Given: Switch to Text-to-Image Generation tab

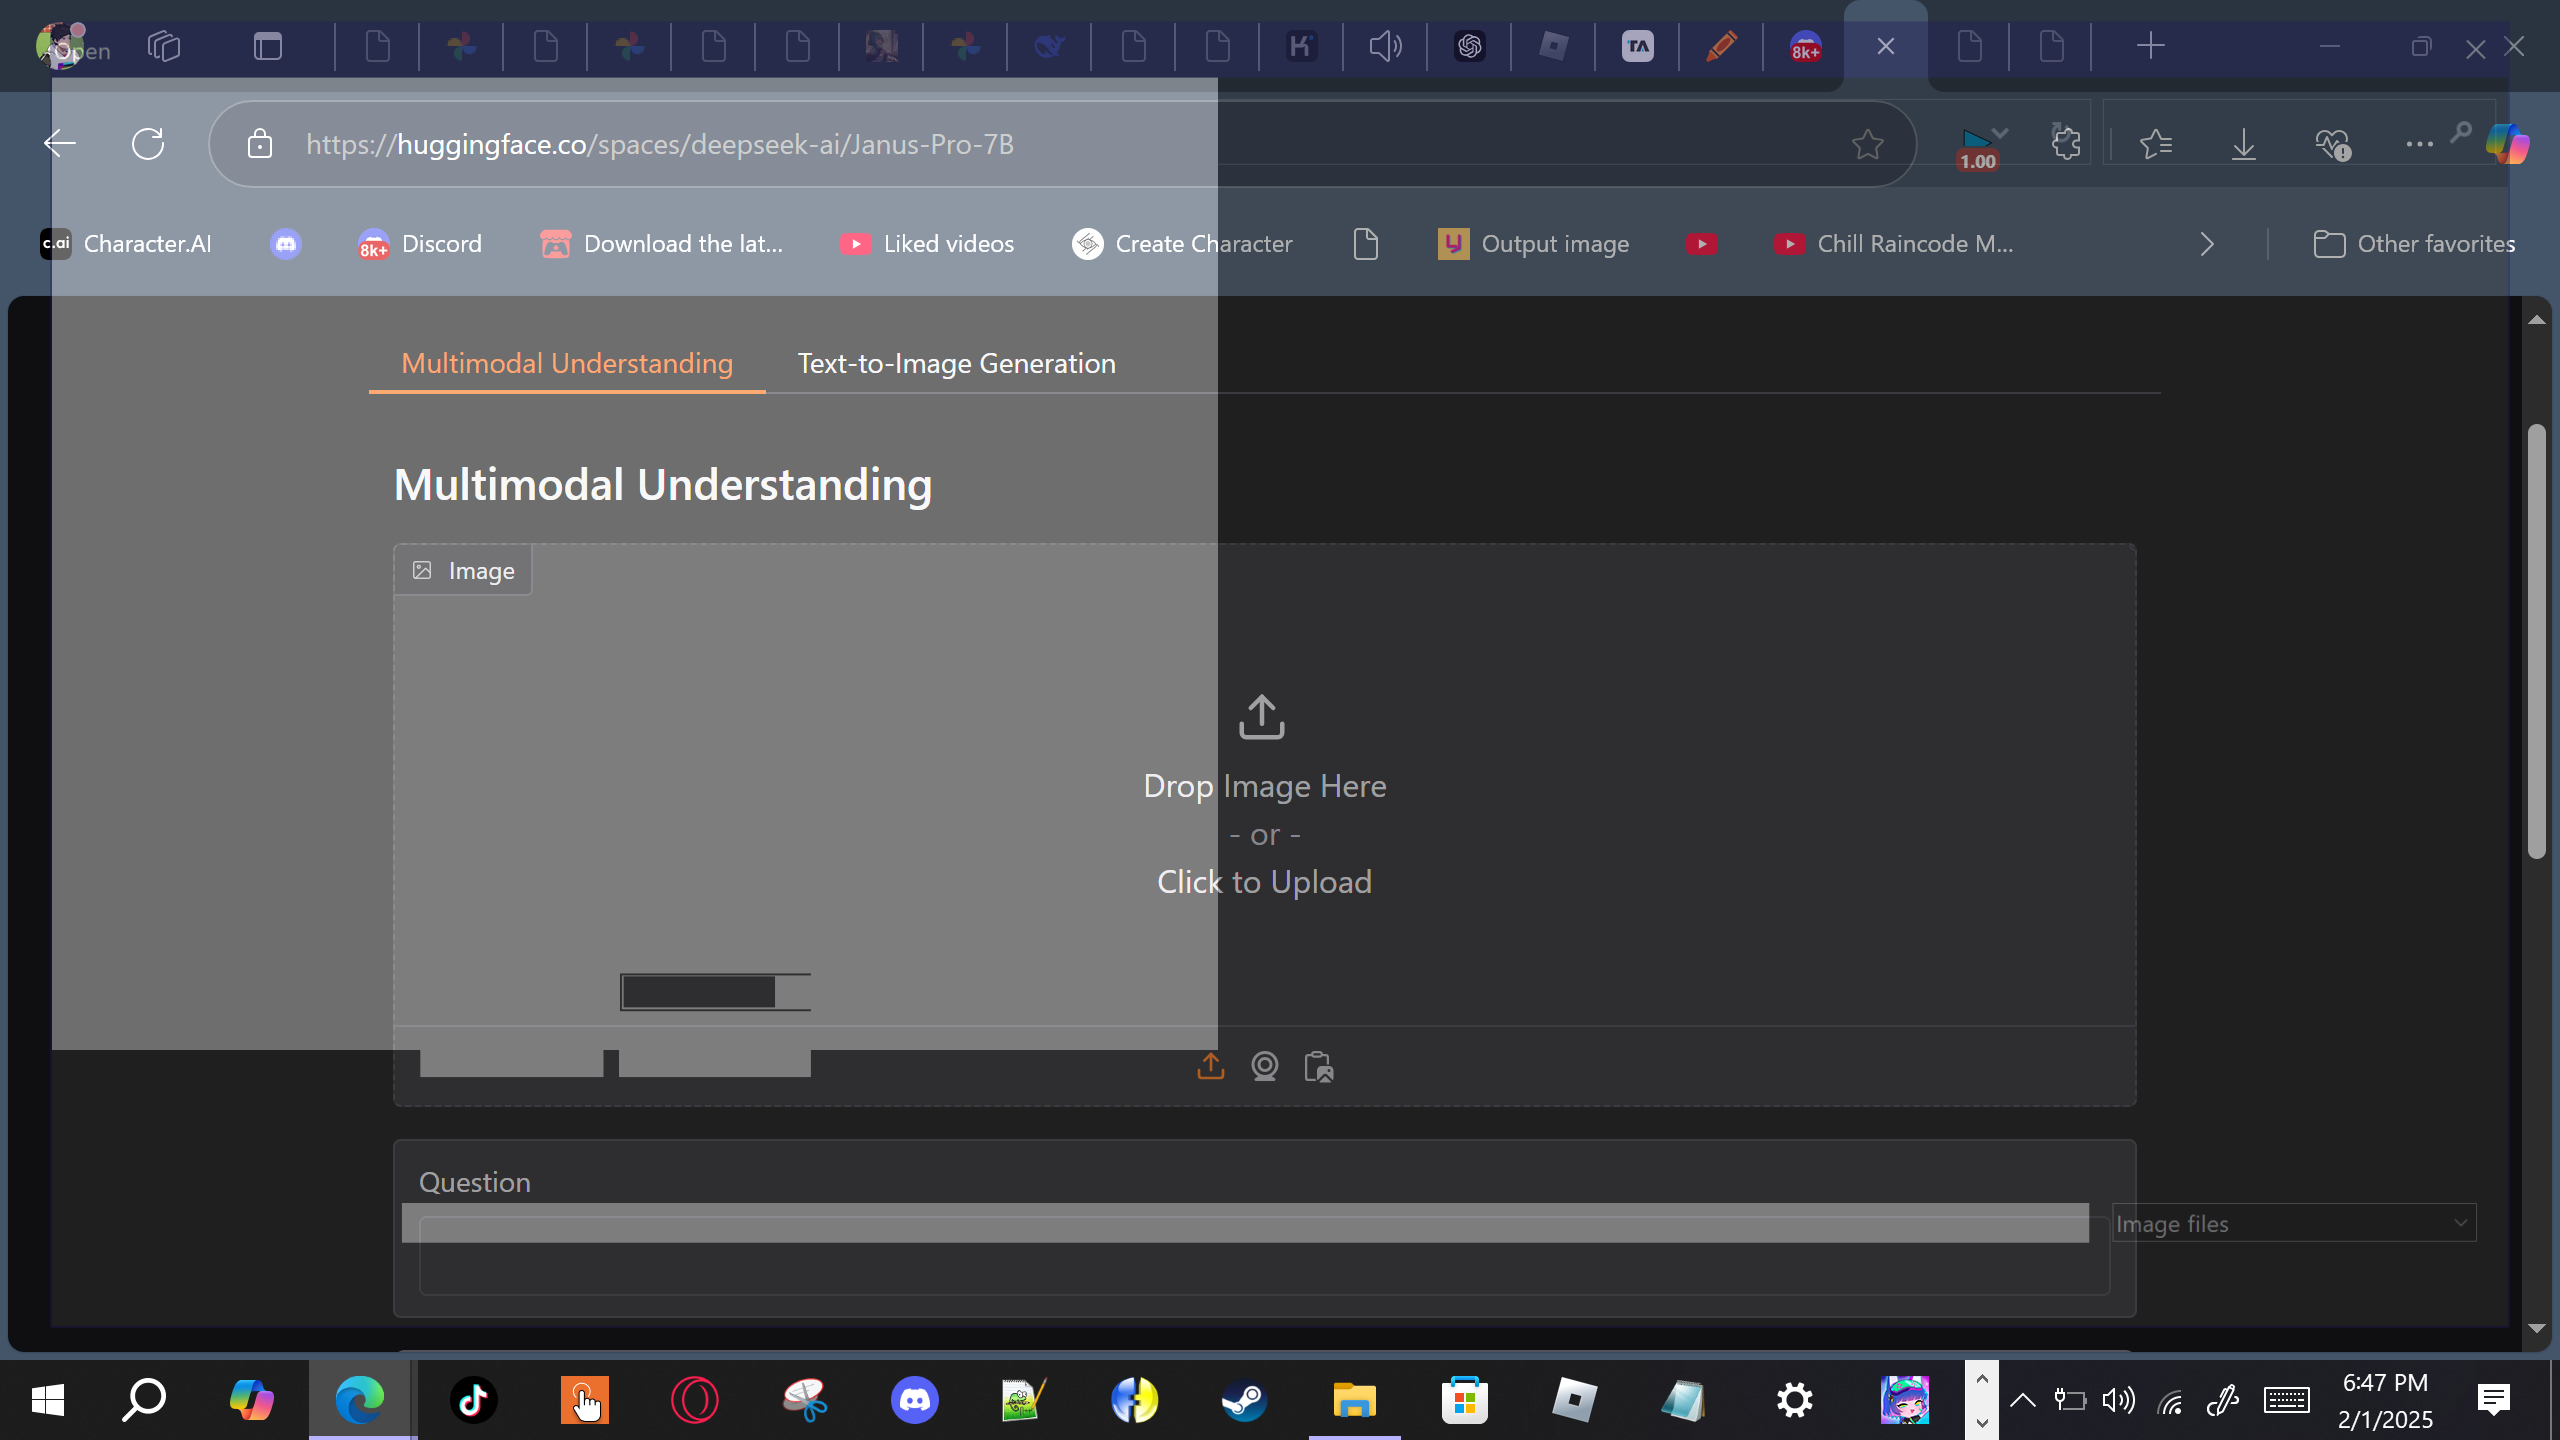Looking at the screenshot, I should pos(956,364).
